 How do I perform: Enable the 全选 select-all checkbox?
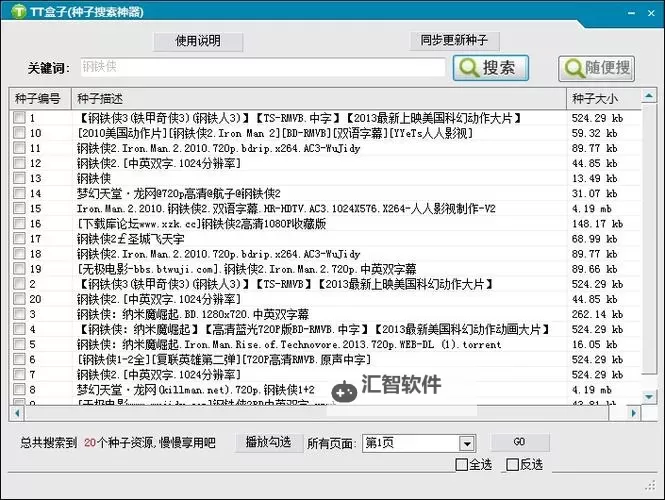(461, 465)
